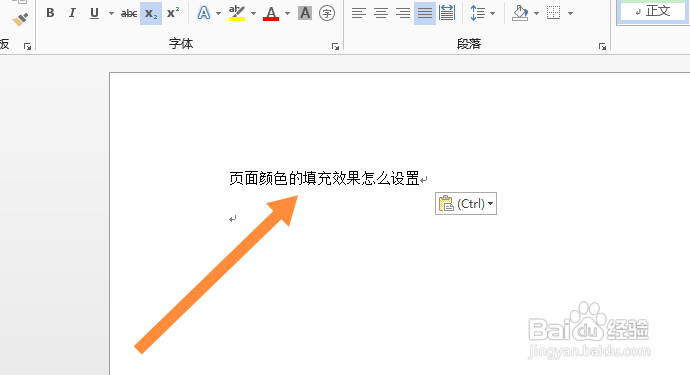Screen dimensions: 690x375
Task: Open the highlight color dropdown arrow
Action: tap(253, 13)
